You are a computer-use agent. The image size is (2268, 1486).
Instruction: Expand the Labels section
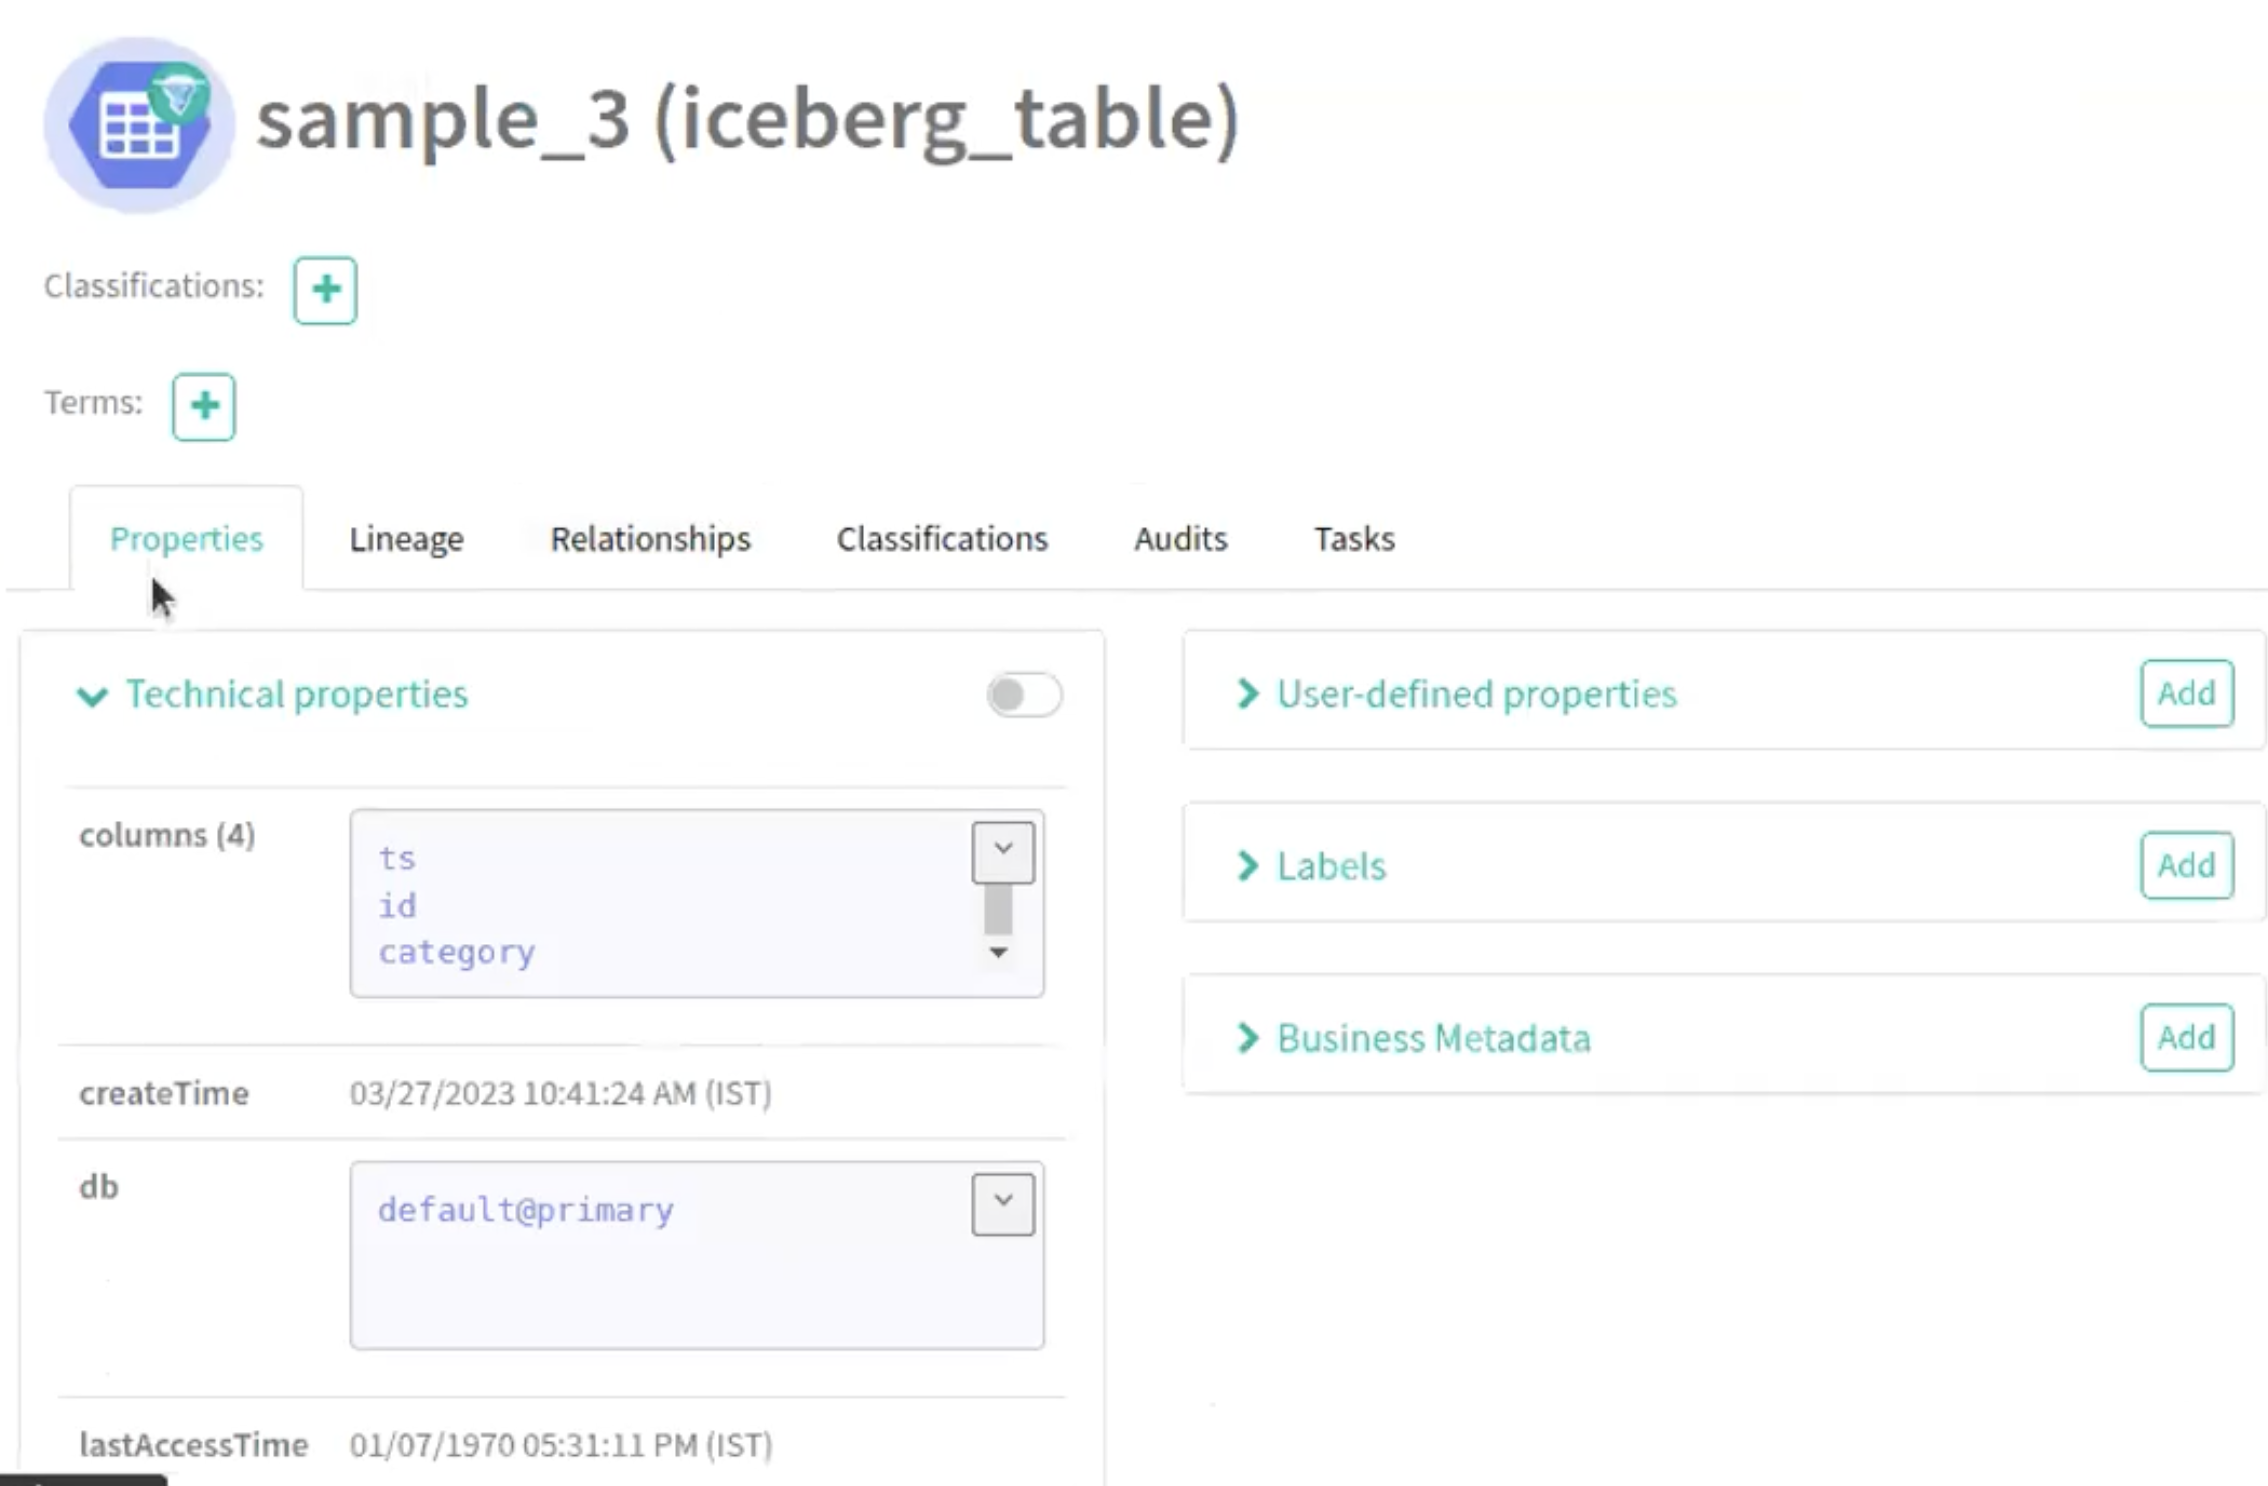coord(1247,866)
